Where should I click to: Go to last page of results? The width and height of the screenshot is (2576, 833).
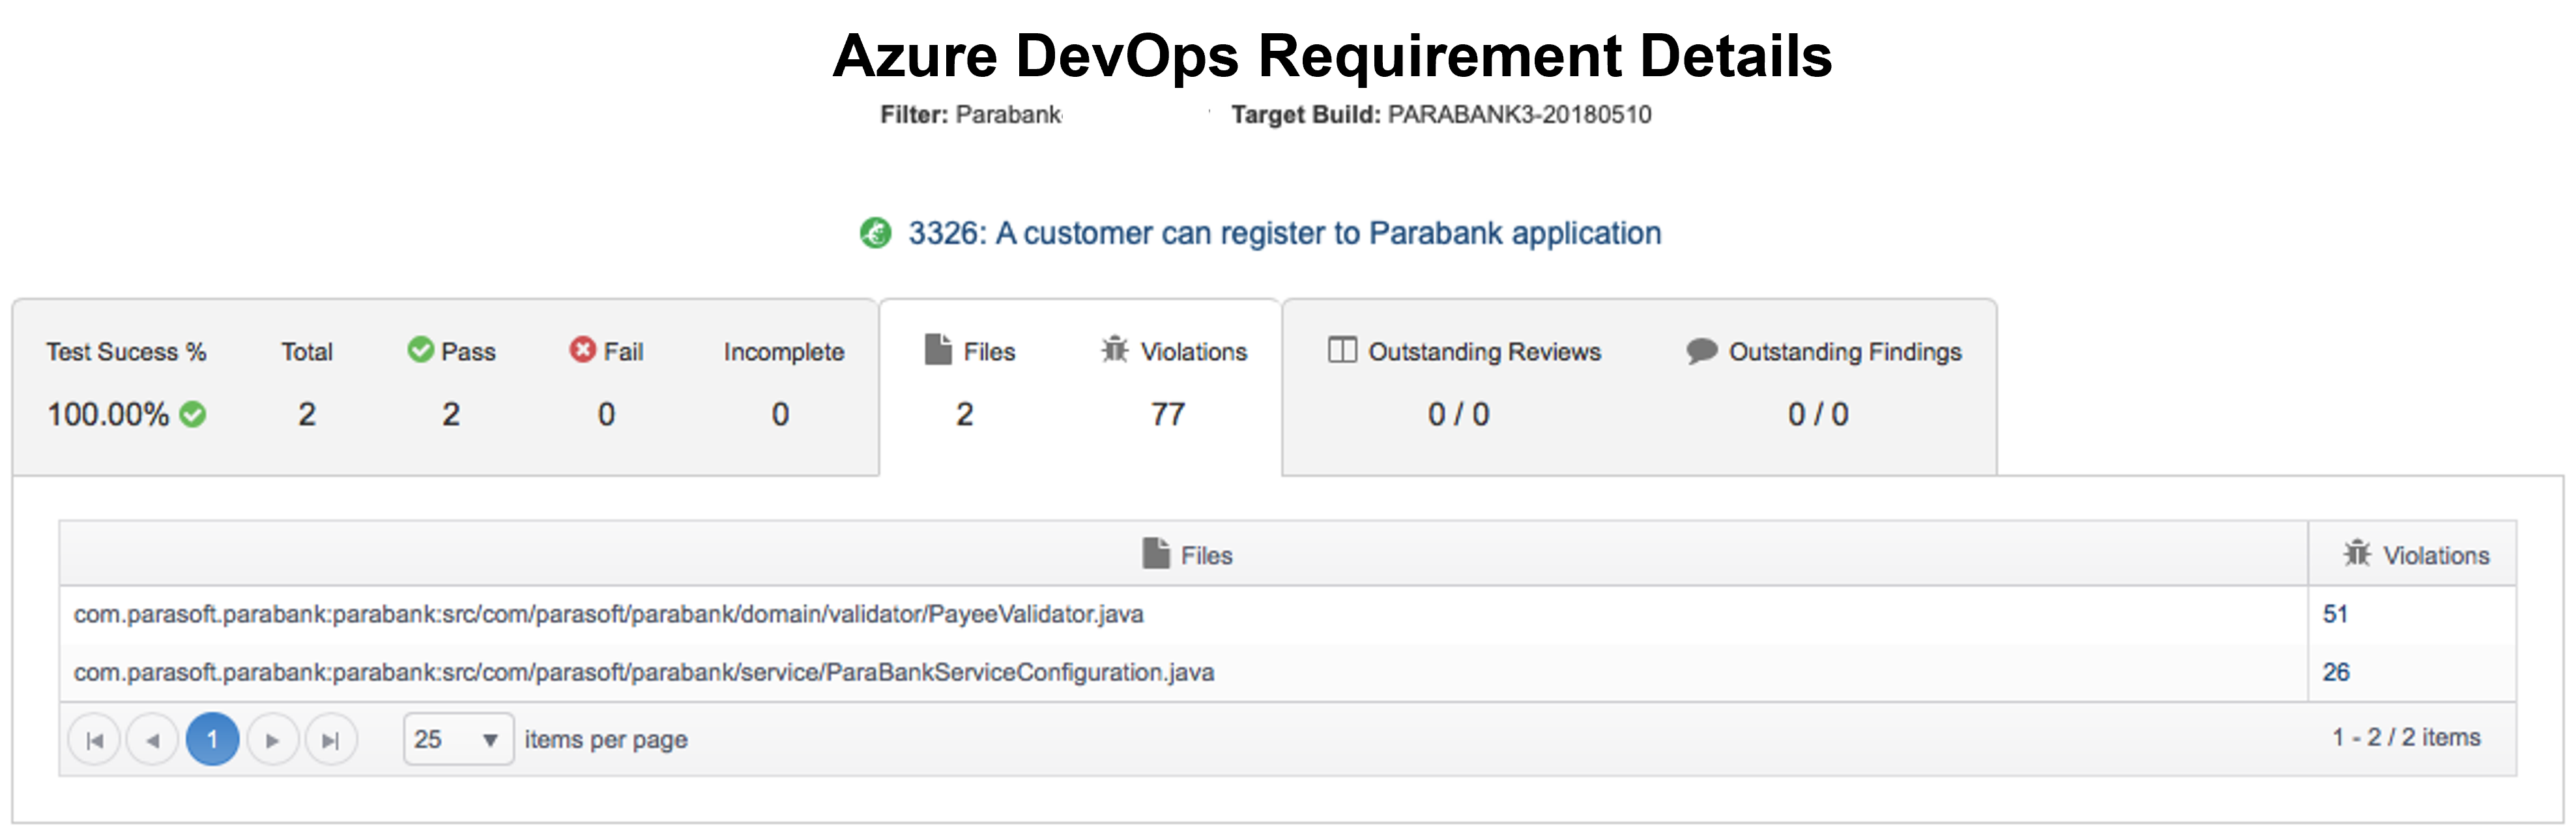coord(331,740)
